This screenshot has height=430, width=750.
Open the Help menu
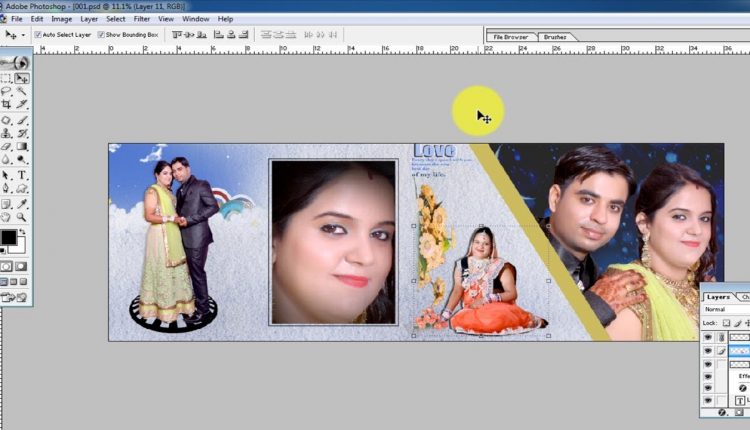coord(225,19)
